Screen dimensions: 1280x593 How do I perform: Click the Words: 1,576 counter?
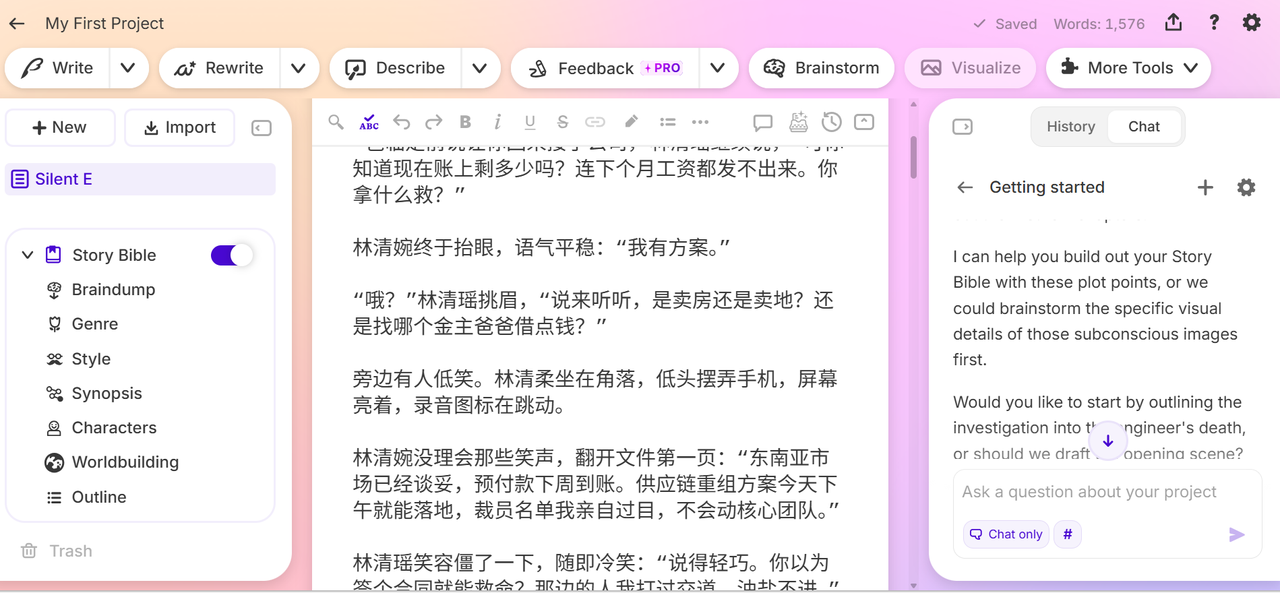1099,24
